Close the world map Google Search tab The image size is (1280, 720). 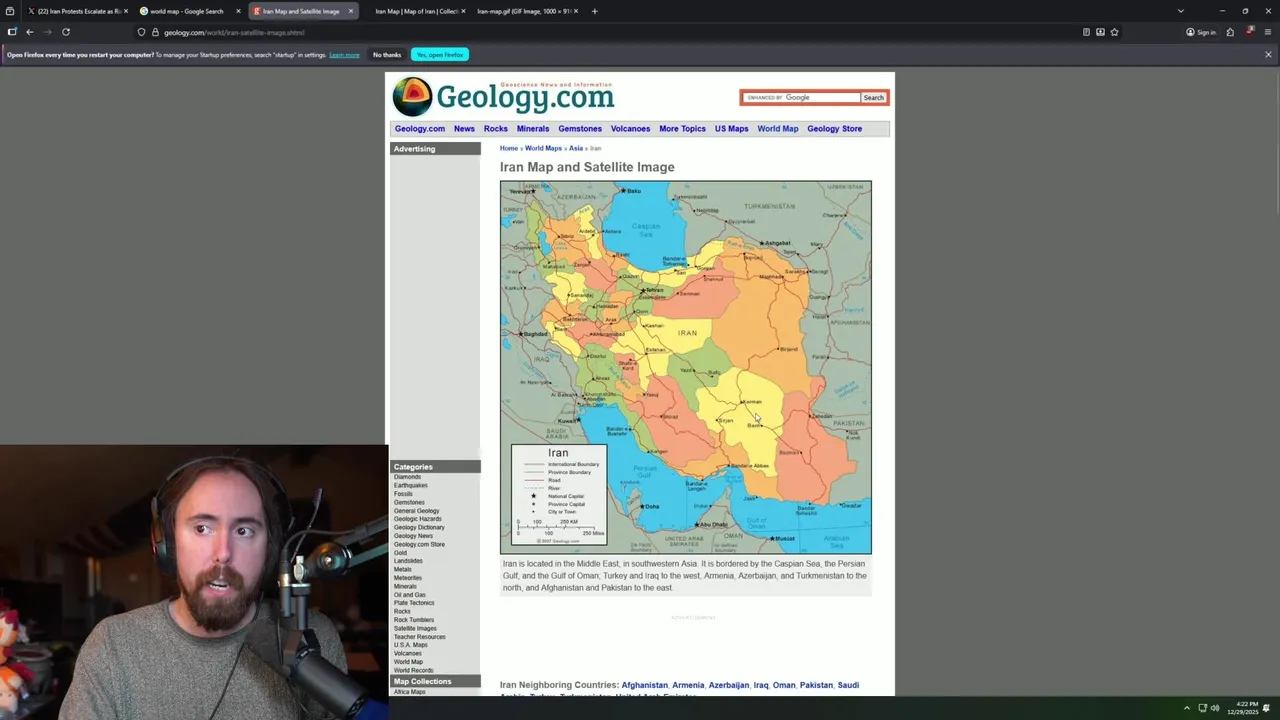[238, 11]
